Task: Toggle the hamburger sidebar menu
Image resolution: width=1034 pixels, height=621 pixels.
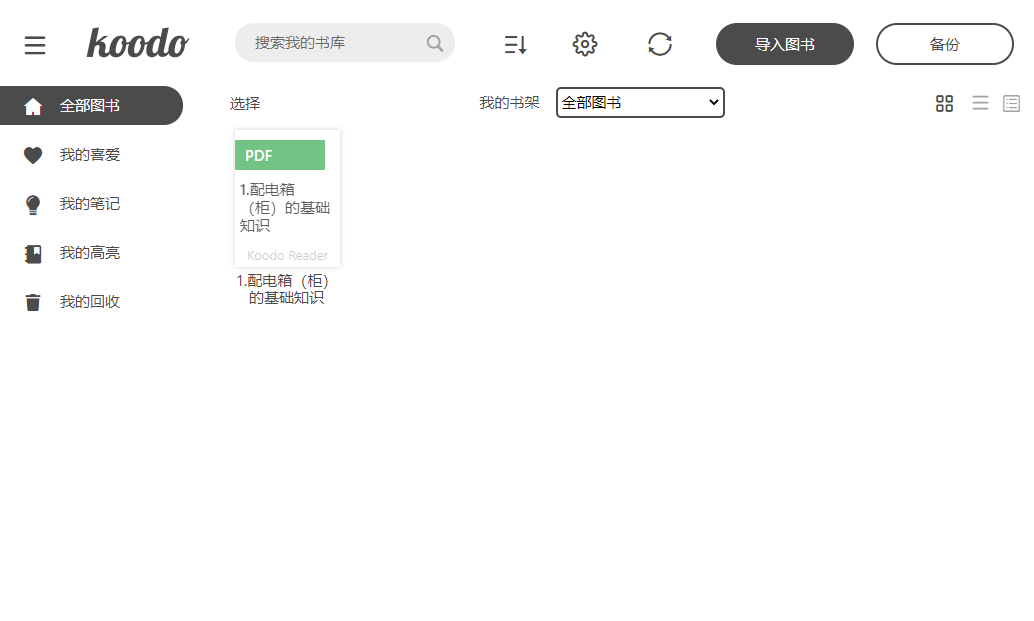Action: (x=35, y=45)
